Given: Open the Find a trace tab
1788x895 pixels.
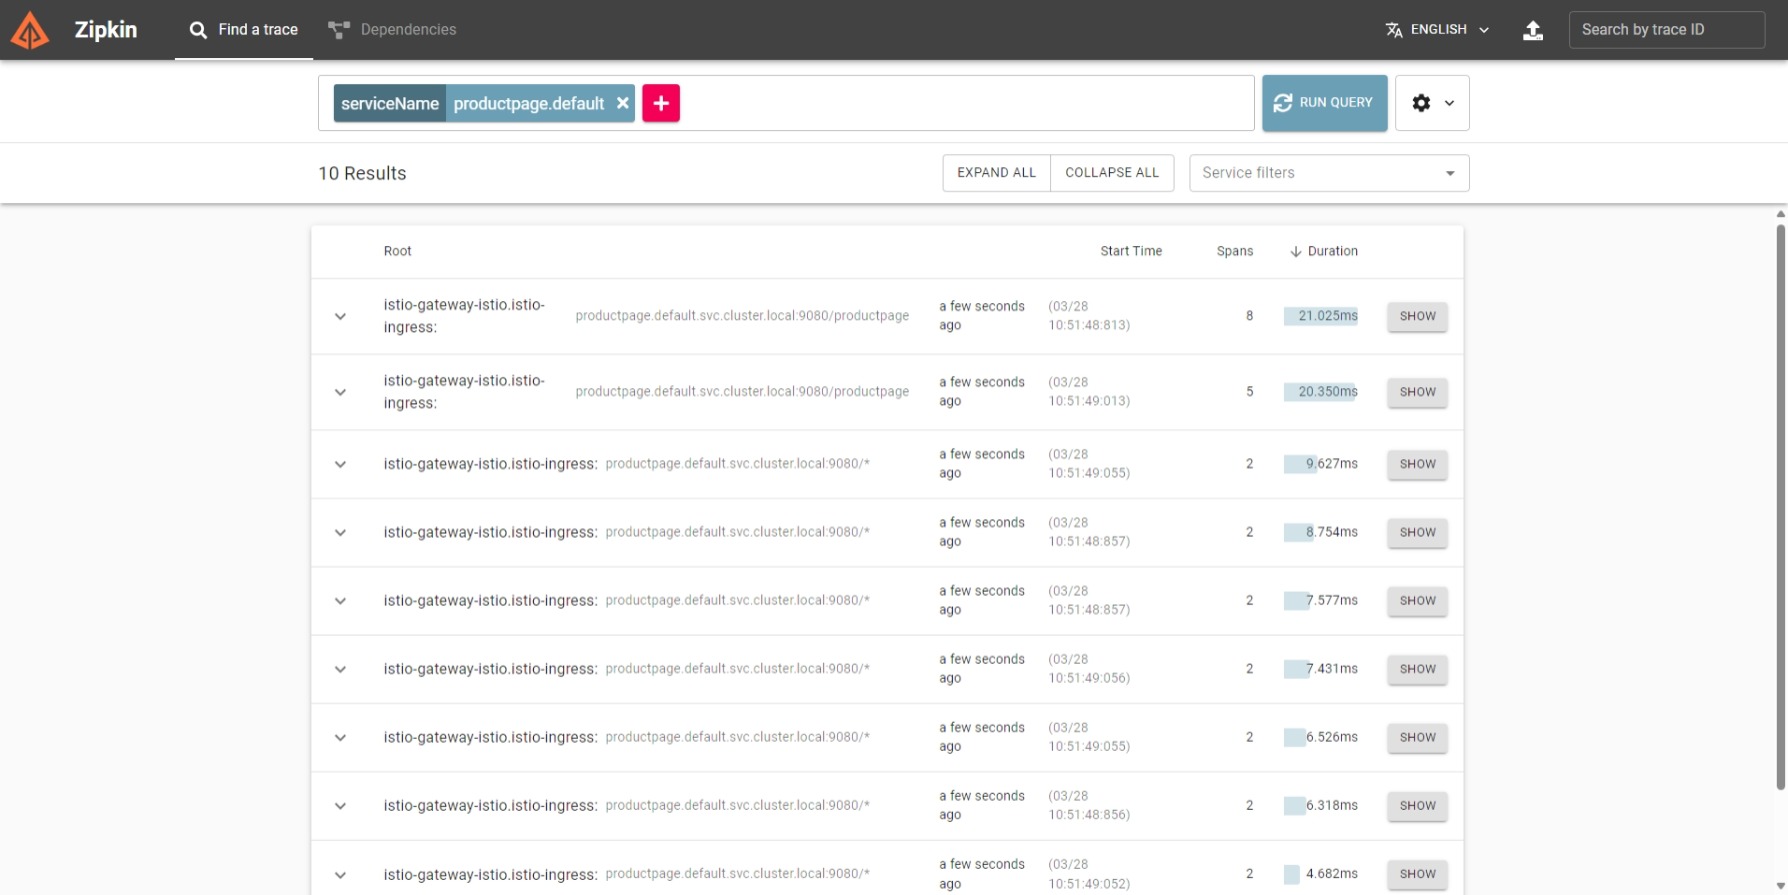Looking at the screenshot, I should click(244, 30).
